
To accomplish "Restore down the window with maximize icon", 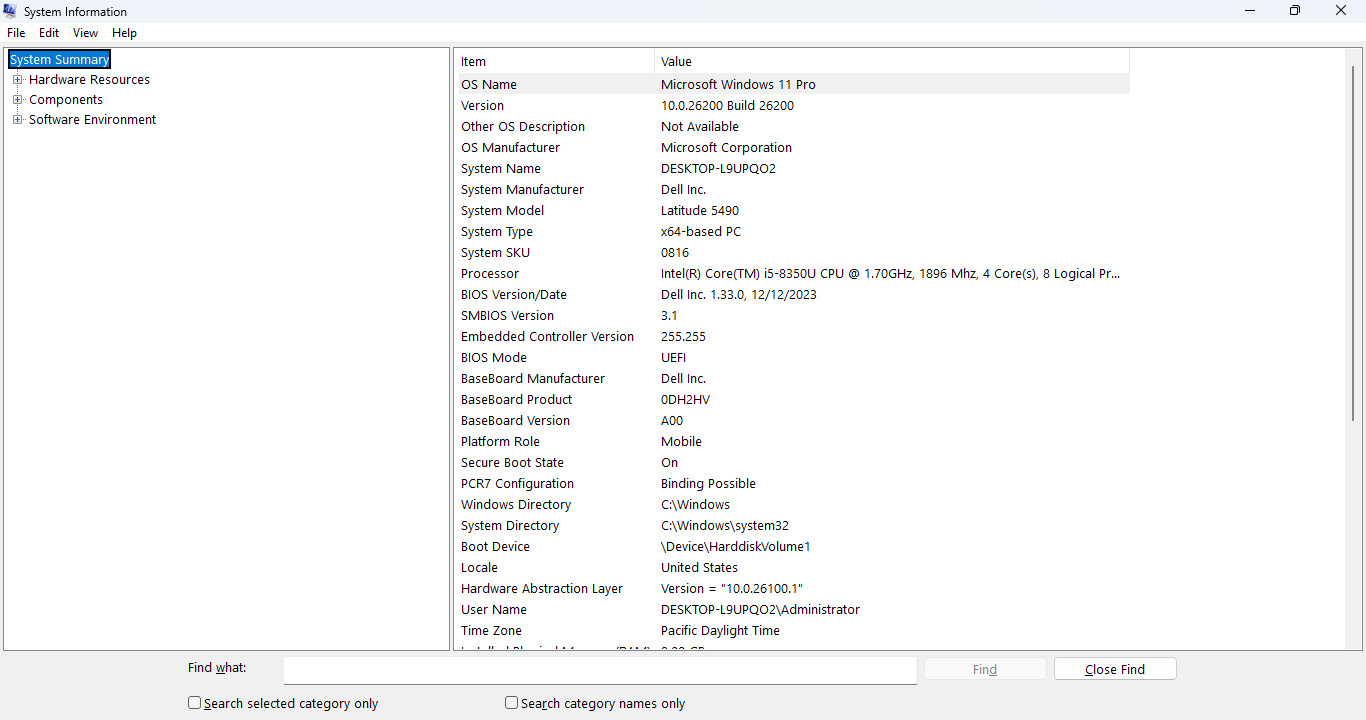I will pyautogui.click(x=1295, y=11).
